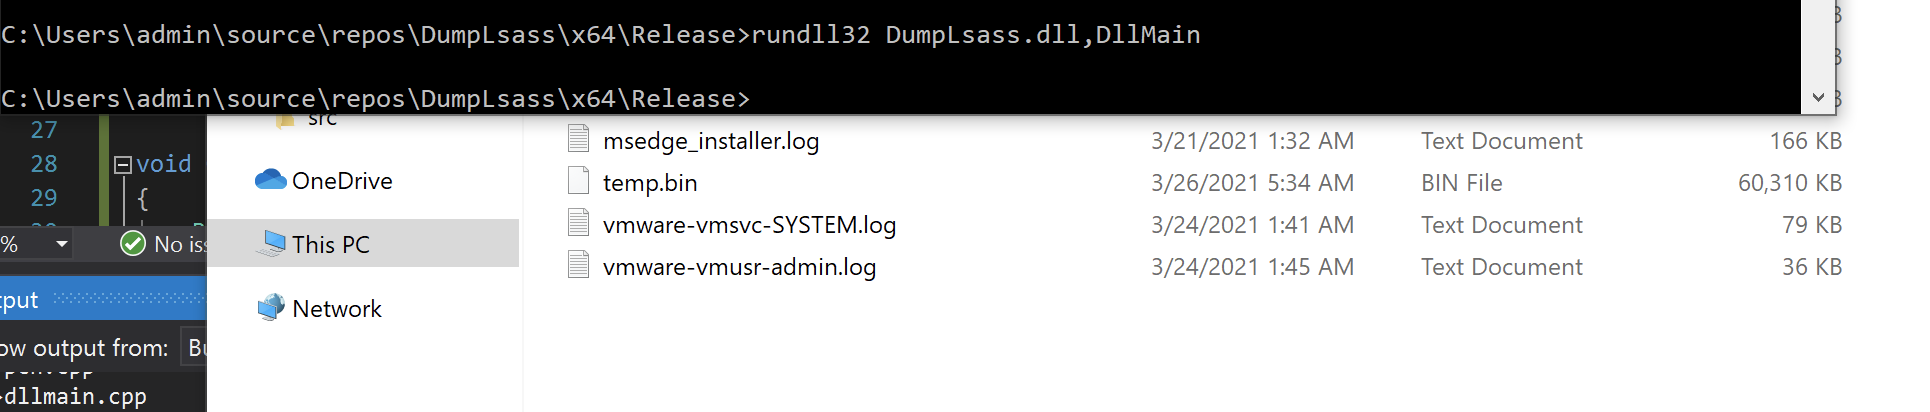Click the dllmain.cpp line in output
This screenshot has width=1930, height=412.
point(75,397)
